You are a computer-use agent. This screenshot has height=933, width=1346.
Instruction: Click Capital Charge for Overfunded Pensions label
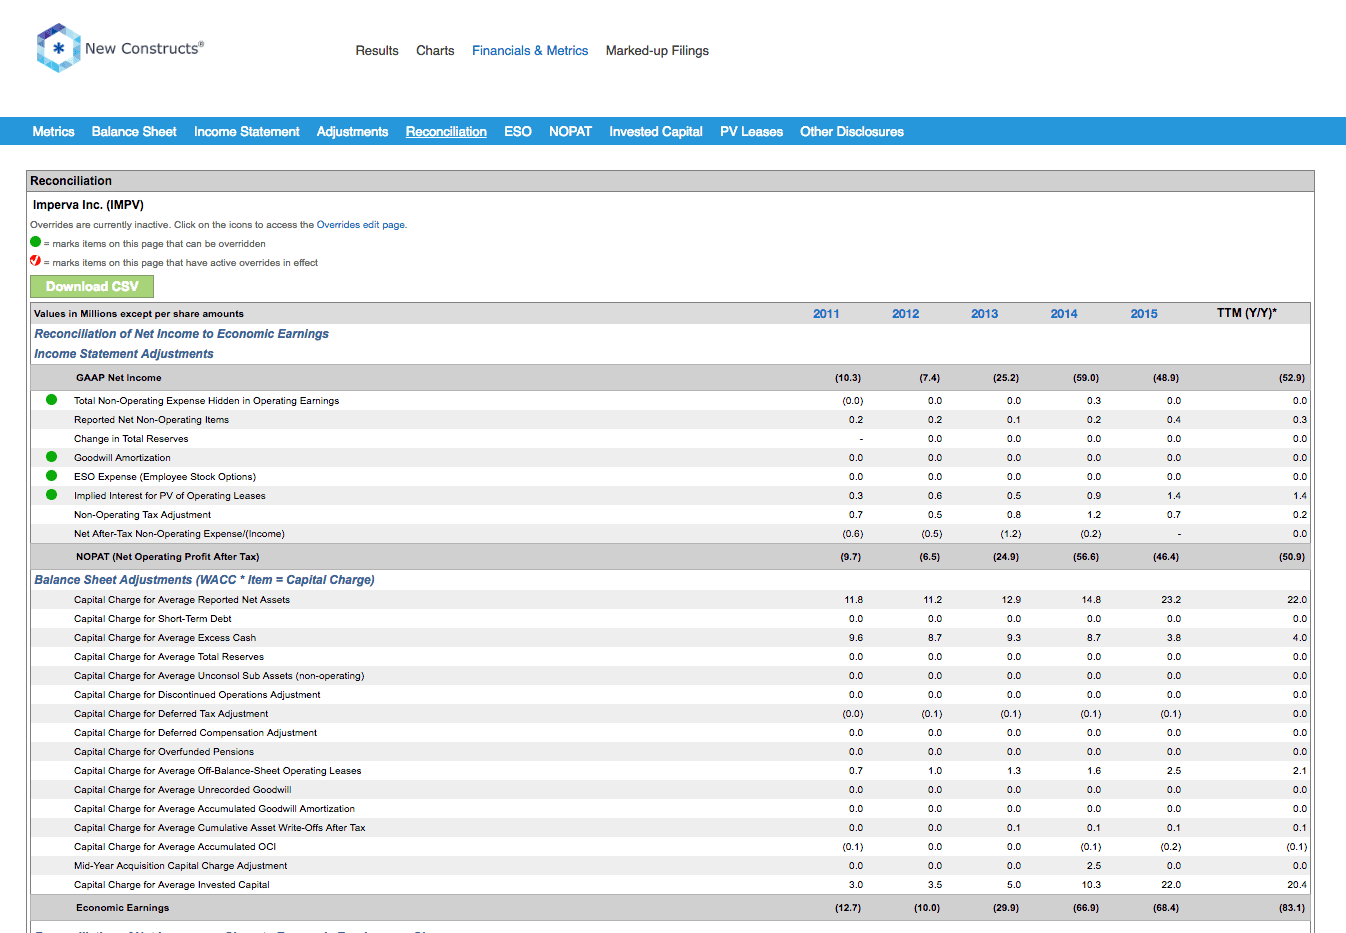point(164,752)
